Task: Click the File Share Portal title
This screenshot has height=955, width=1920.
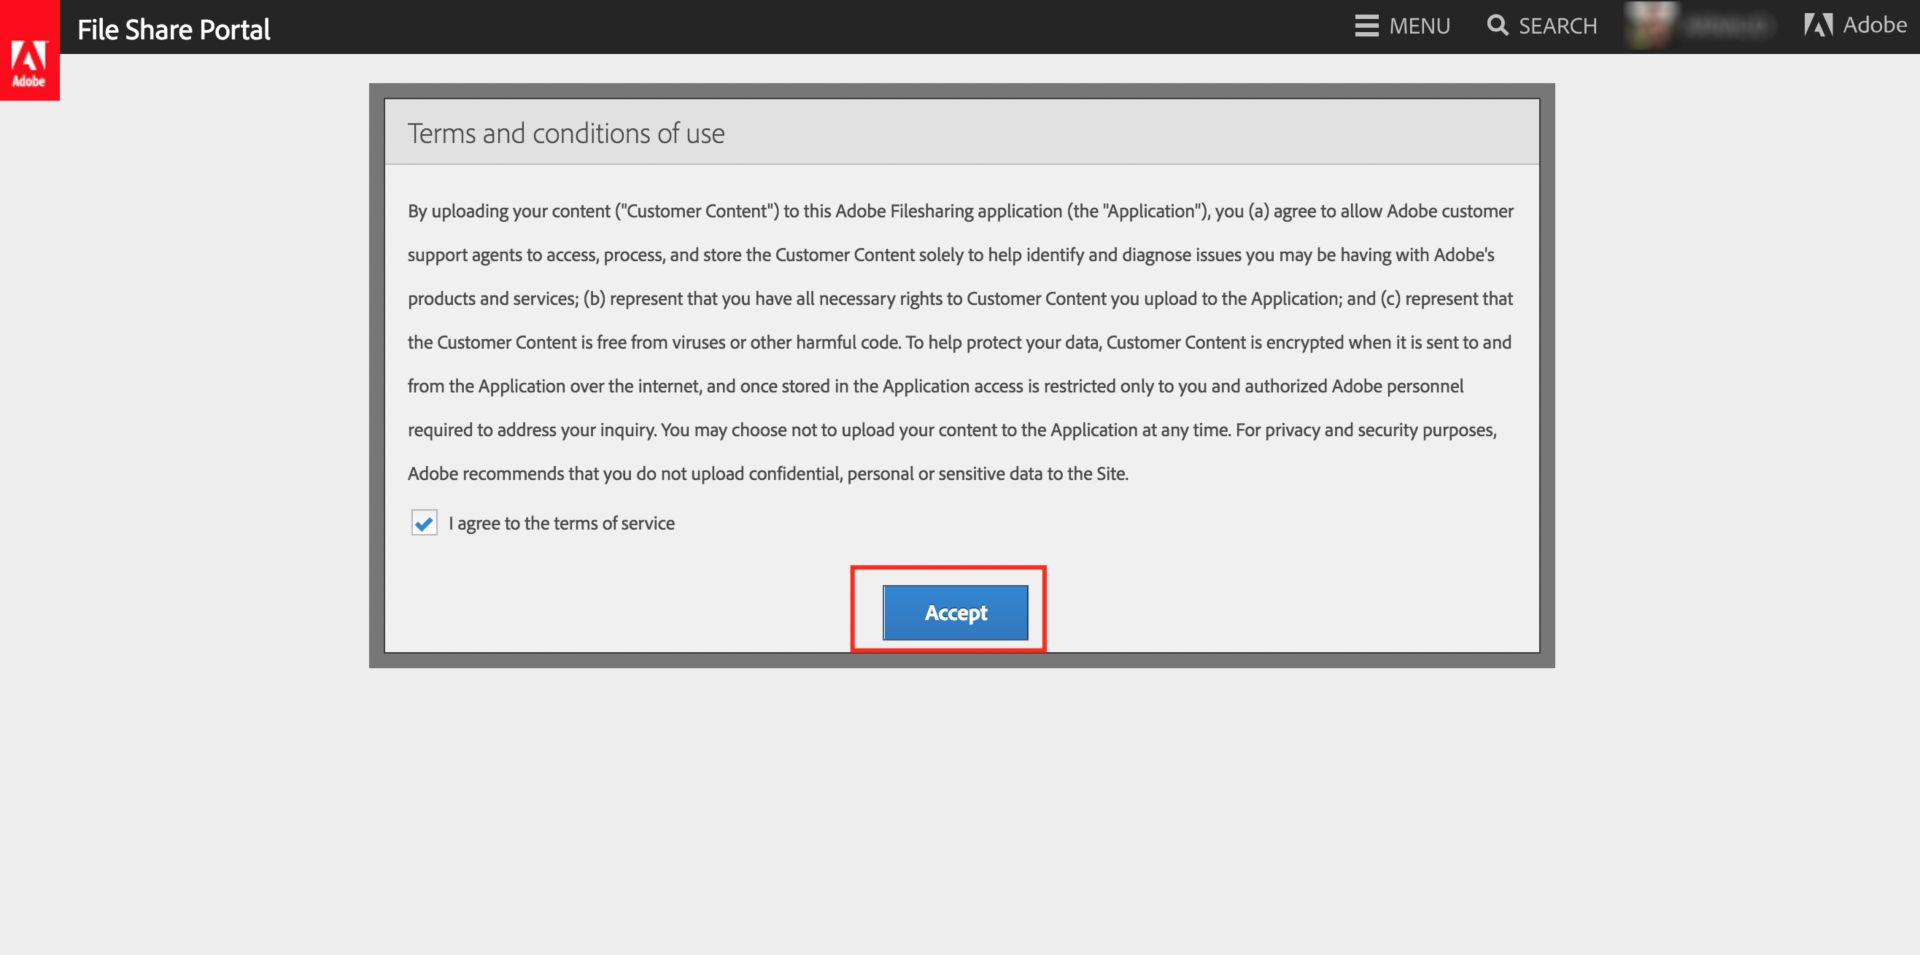Action: click(x=174, y=30)
